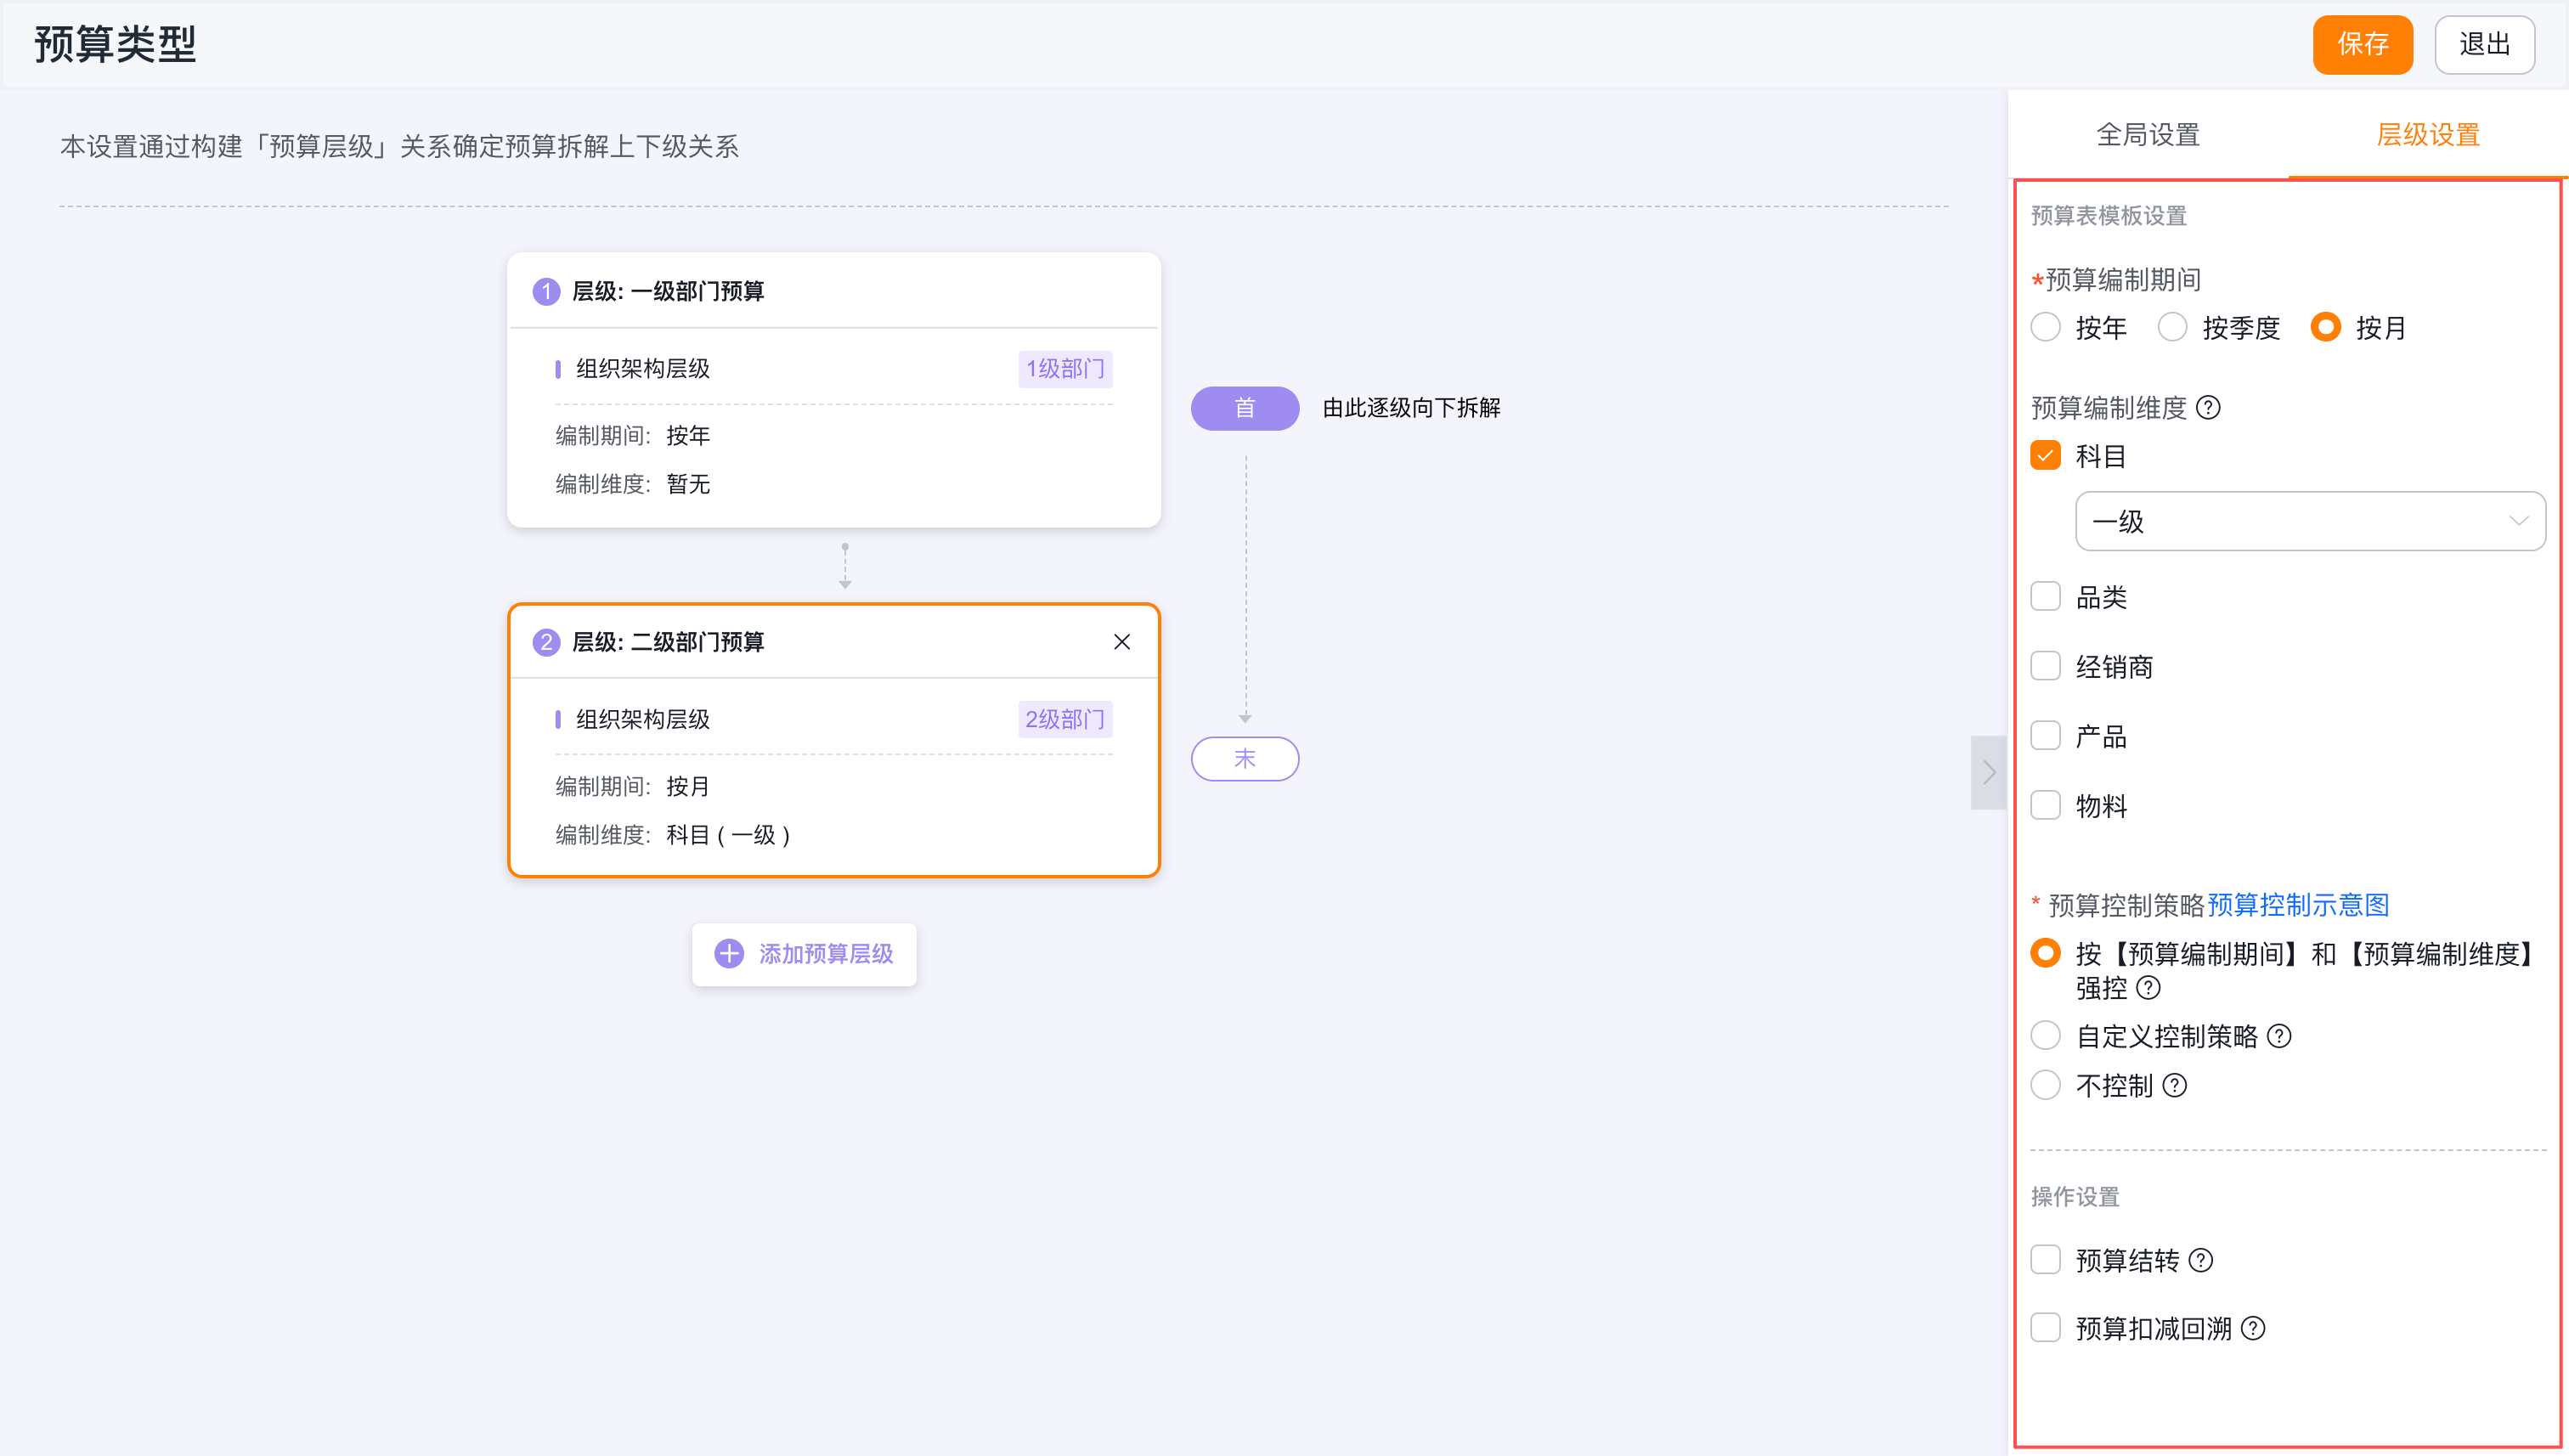The width and height of the screenshot is (2569, 1456).
Task: Click 编制期间 按月 text in level two
Action: [633, 787]
